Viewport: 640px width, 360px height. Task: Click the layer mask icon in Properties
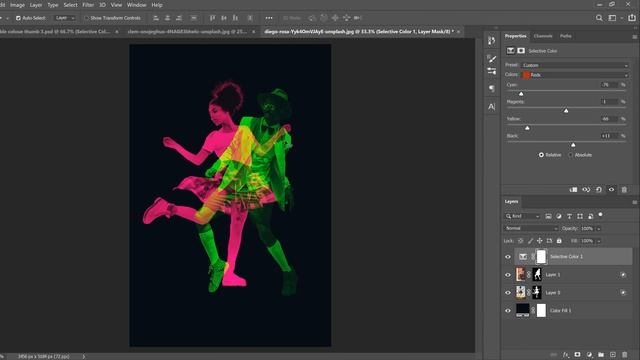(x=521, y=51)
